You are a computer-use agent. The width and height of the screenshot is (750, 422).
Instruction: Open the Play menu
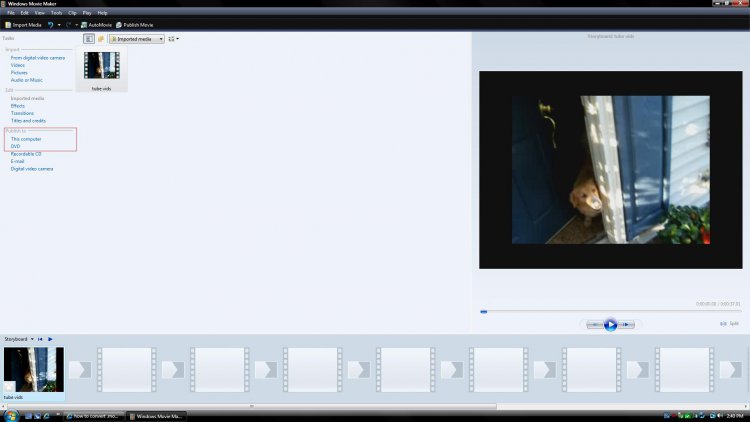(87, 13)
